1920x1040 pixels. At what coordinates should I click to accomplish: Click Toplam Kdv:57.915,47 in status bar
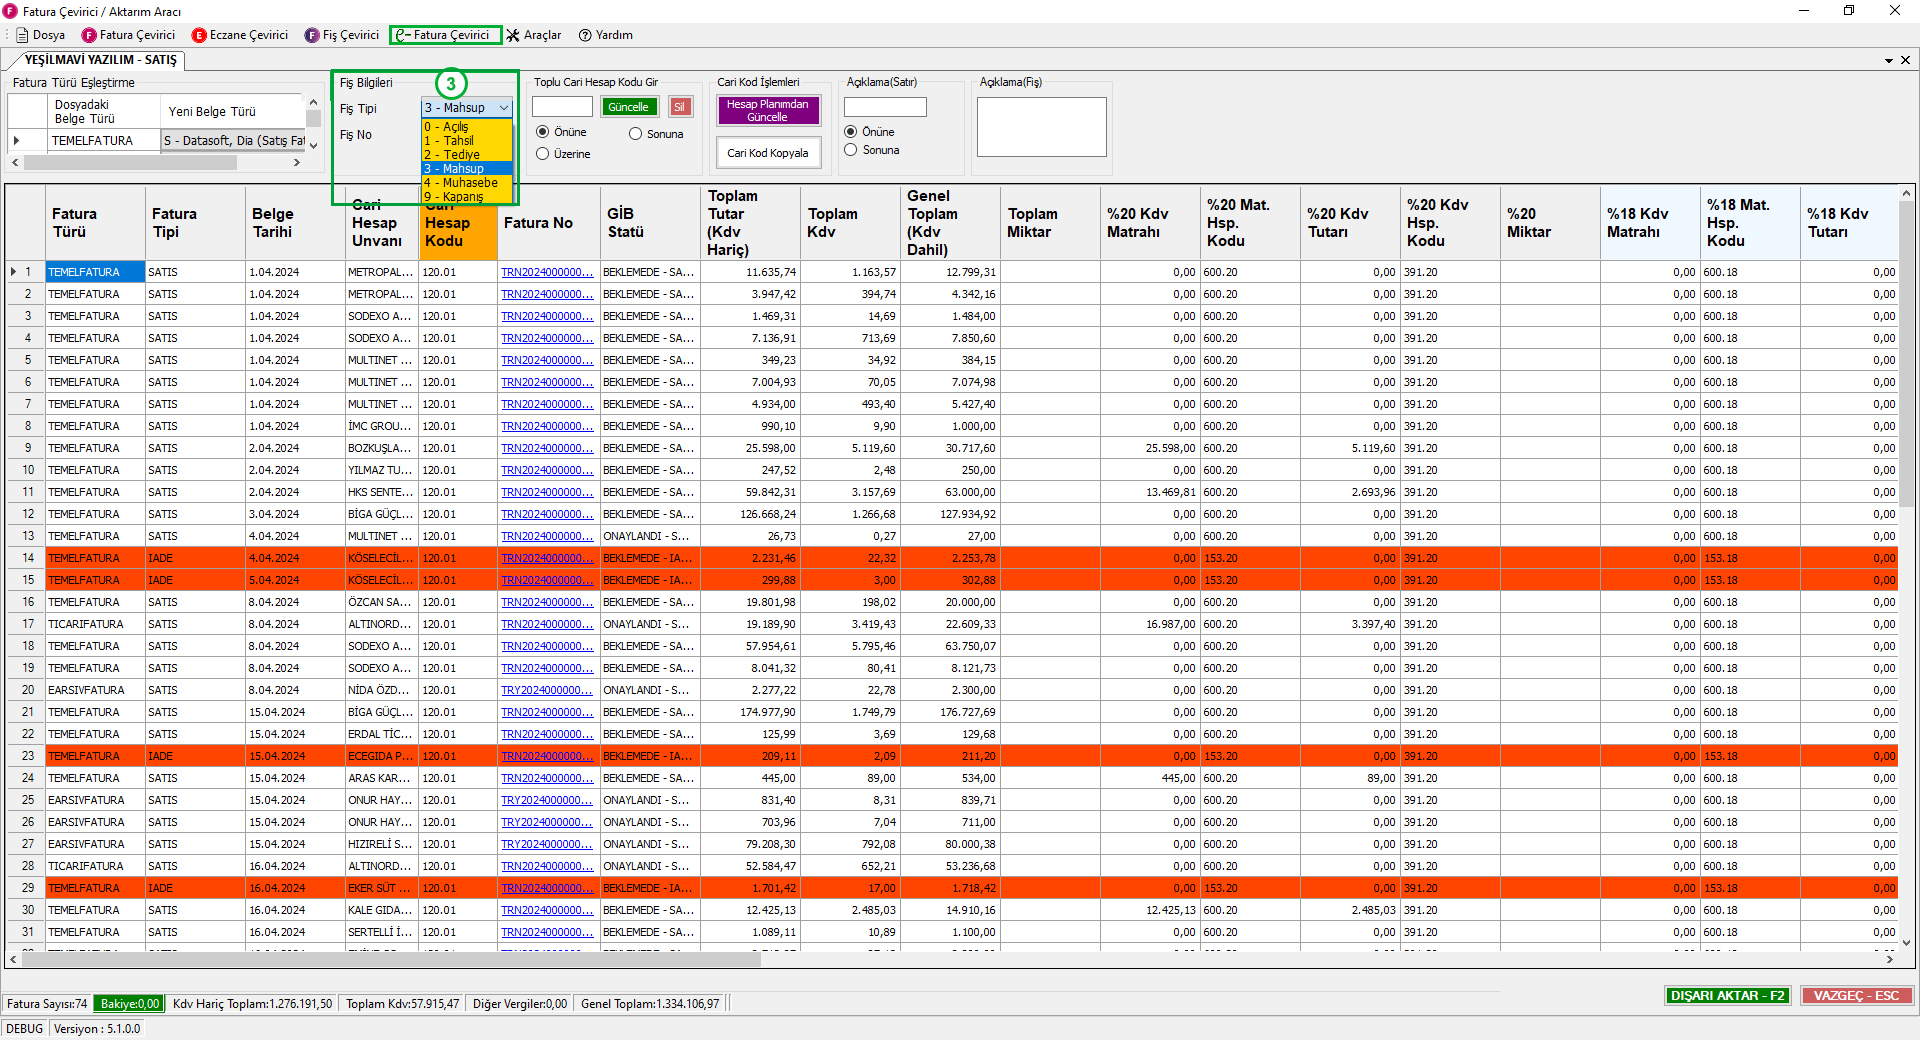click(402, 1004)
